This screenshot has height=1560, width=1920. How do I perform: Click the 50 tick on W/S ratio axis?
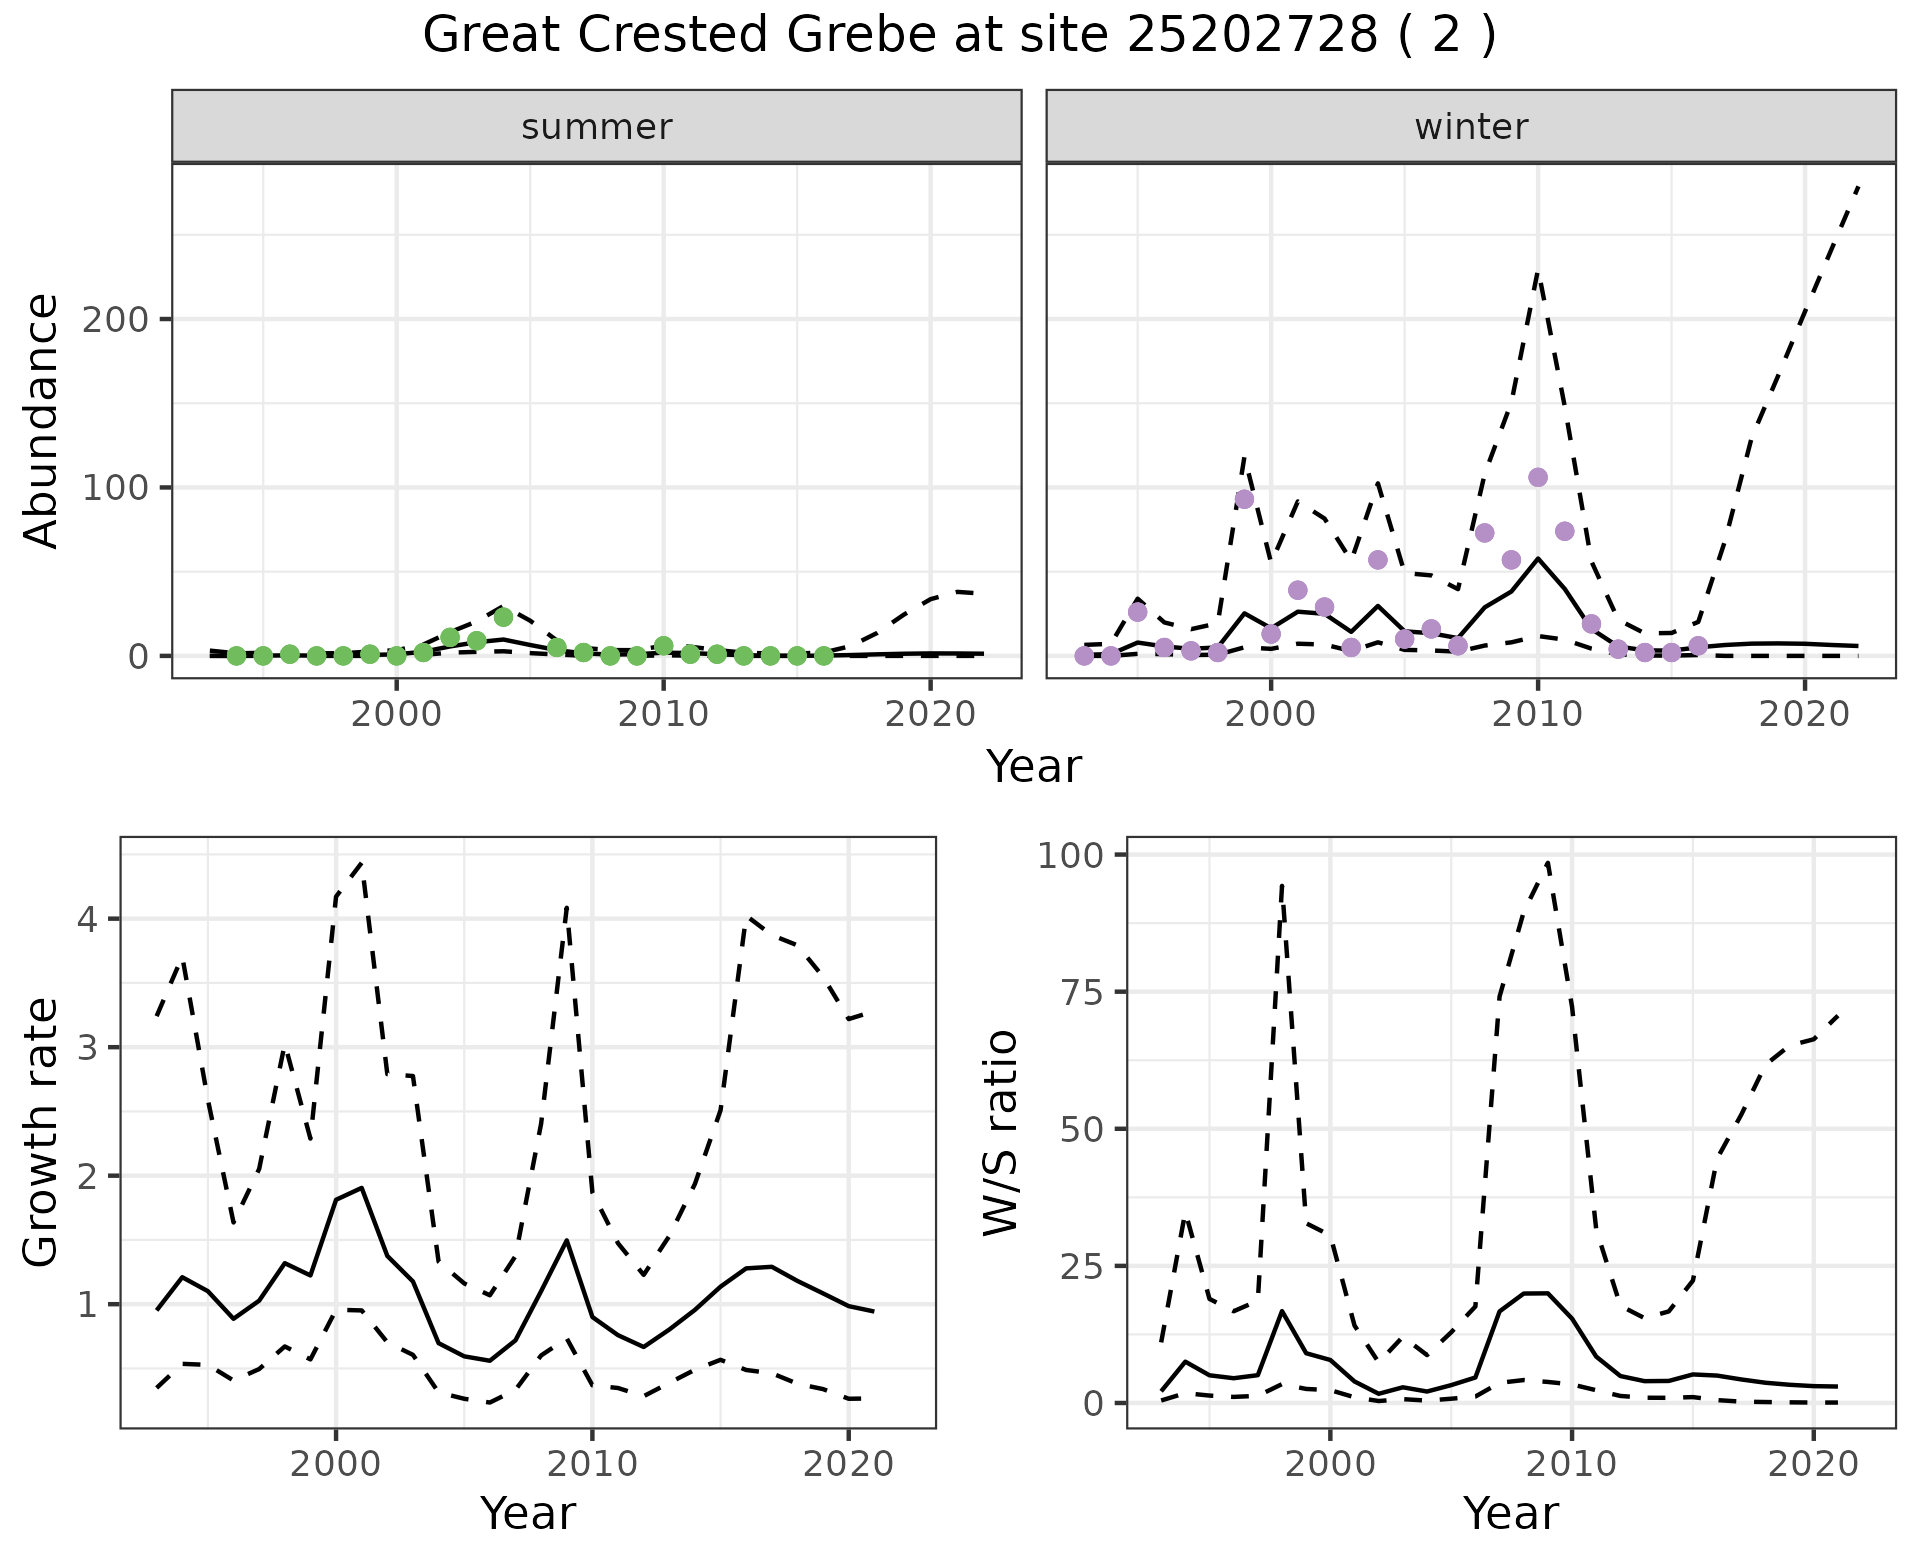pos(1080,1129)
